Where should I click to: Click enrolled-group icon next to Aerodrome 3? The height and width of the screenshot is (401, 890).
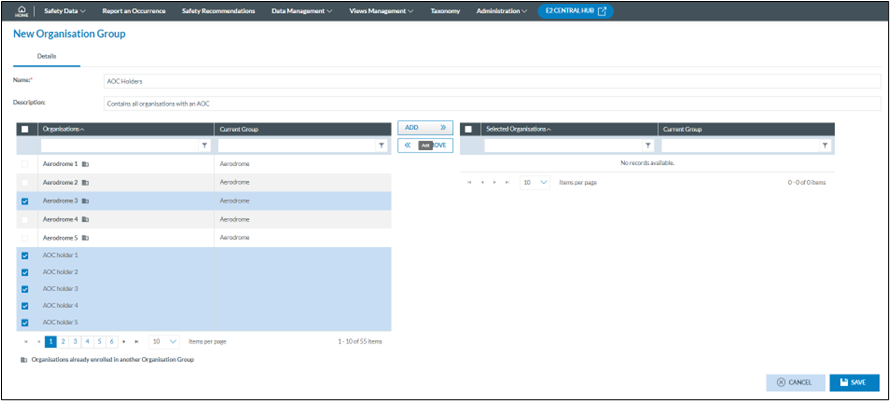(x=86, y=201)
